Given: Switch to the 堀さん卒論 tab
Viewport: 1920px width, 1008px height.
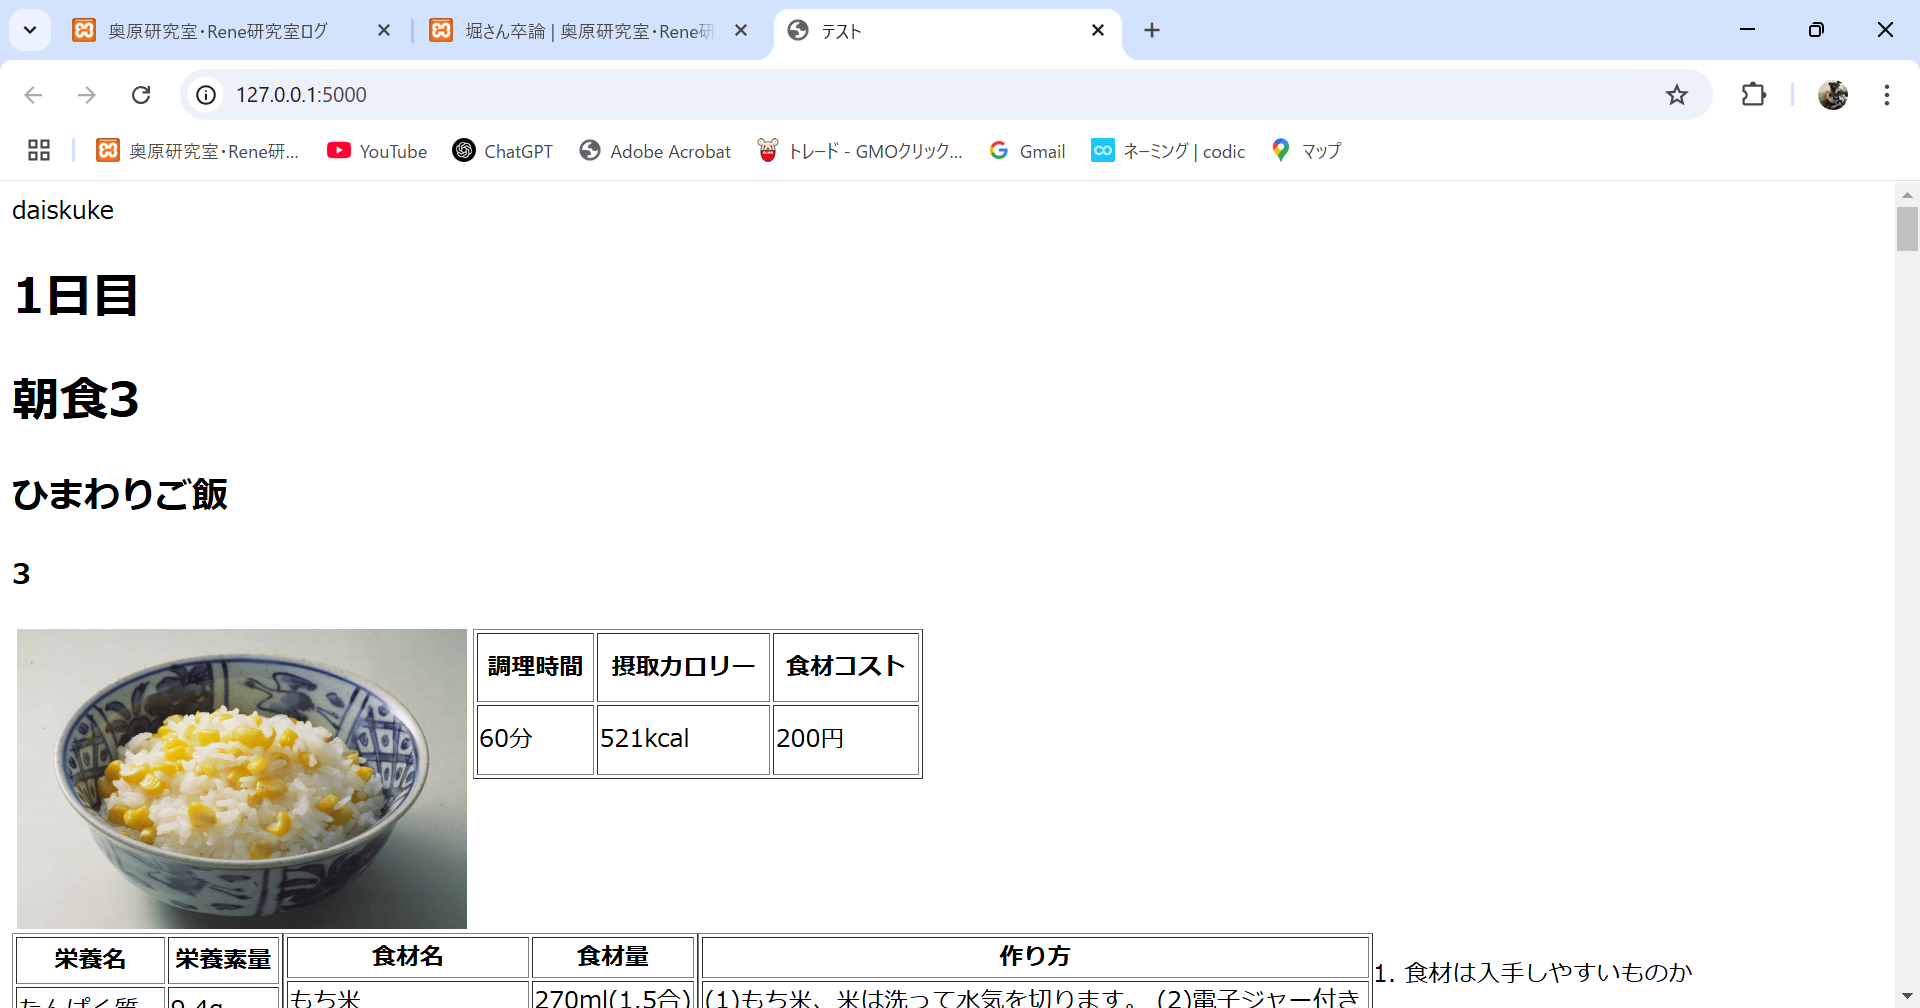Looking at the screenshot, I should [x=580, y=31].
